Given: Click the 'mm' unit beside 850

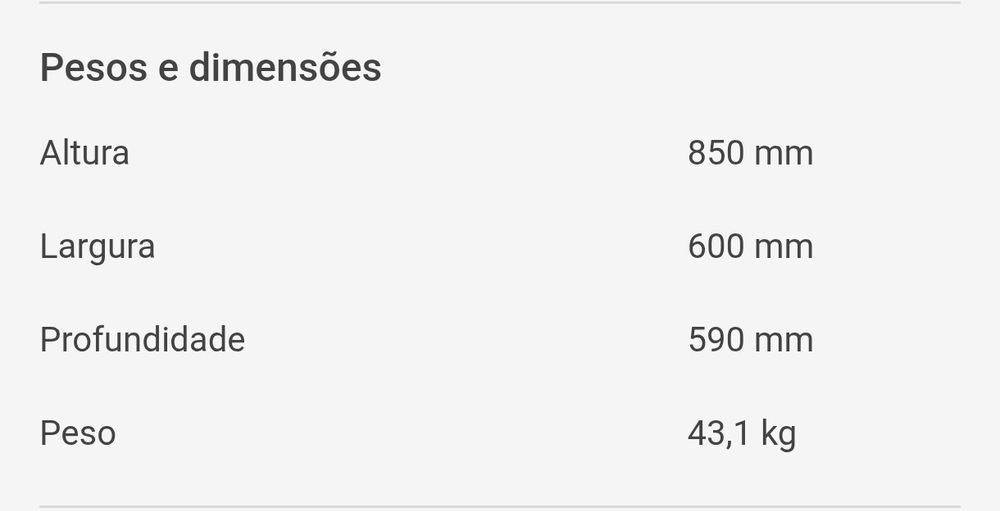Looking at the screenshot, I should 784,153.
